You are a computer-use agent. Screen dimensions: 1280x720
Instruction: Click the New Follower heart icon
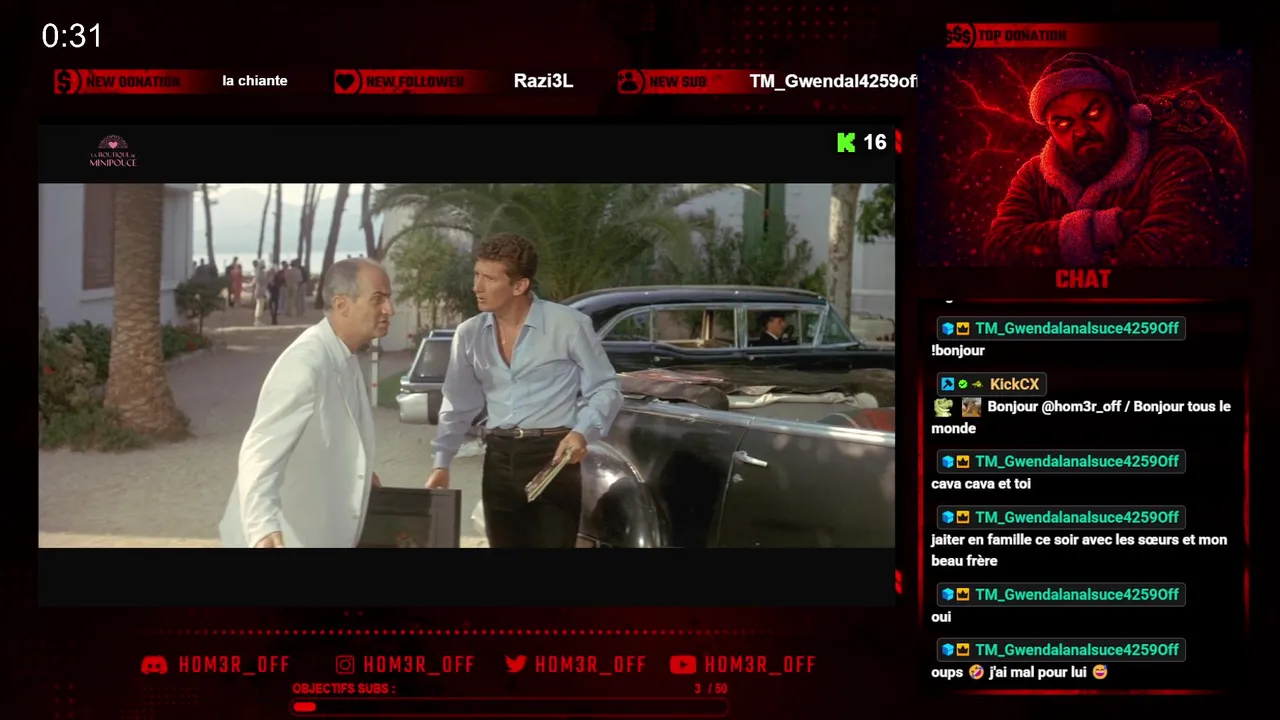pos(347,82)
